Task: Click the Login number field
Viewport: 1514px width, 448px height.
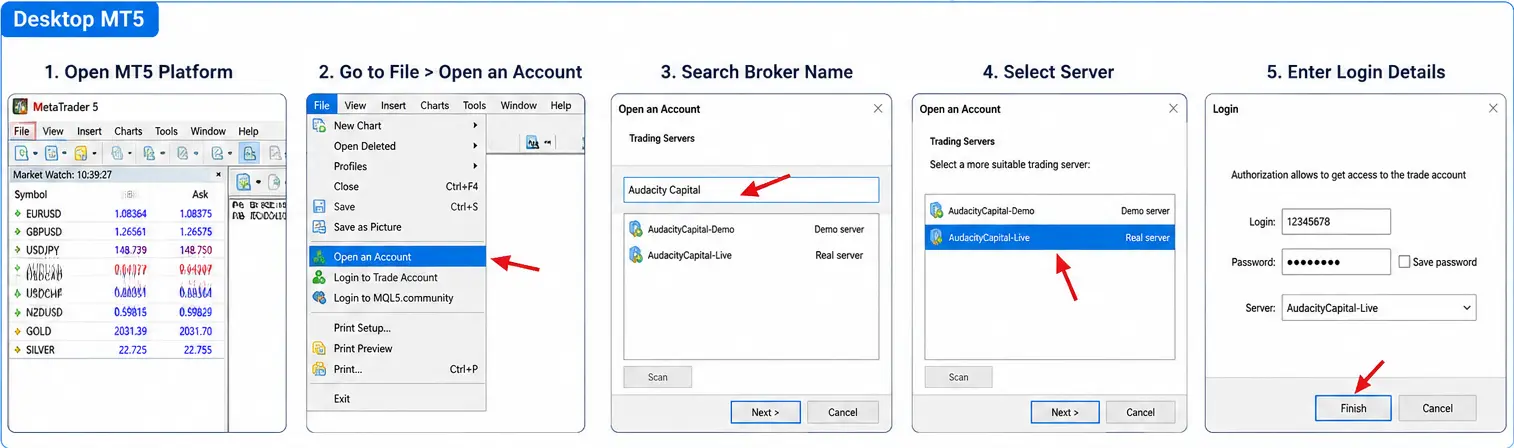Action: [1336, 221]
